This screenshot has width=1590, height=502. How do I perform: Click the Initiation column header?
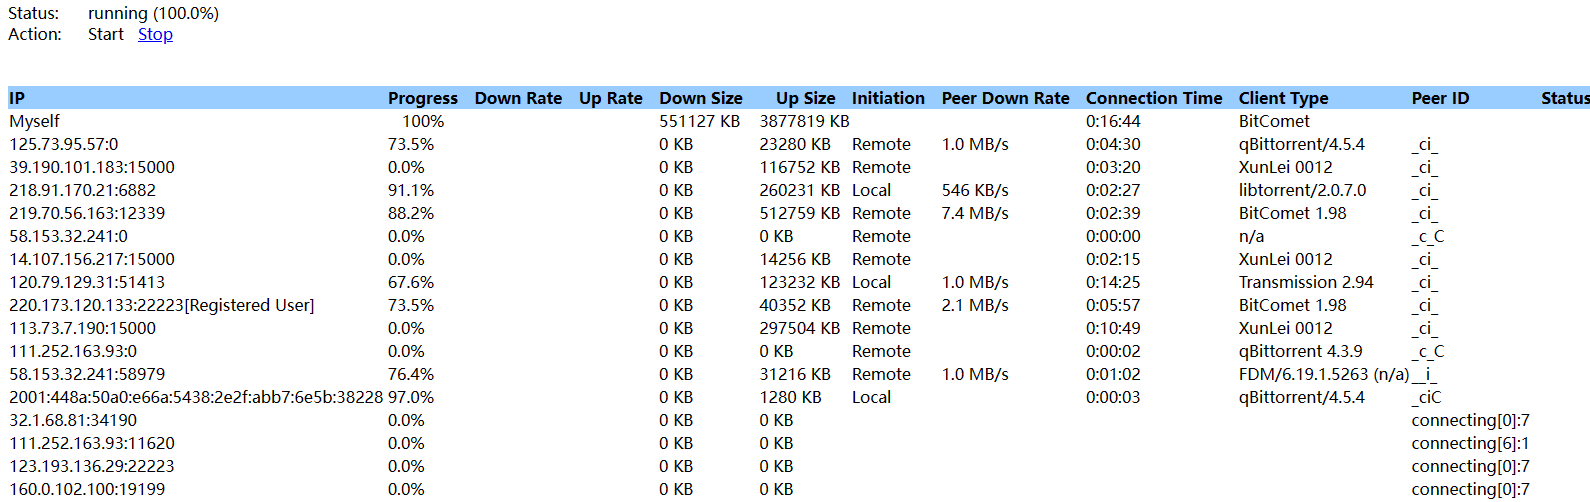click(888, 98)
